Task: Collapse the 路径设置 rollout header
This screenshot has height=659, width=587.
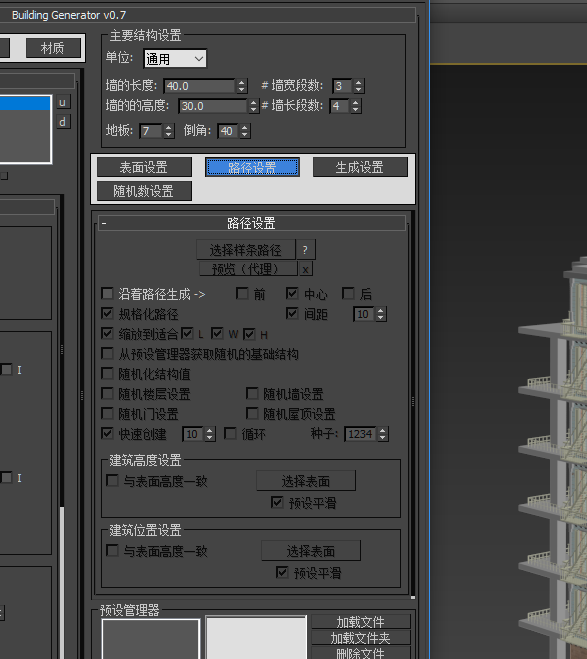Action: 252,223
